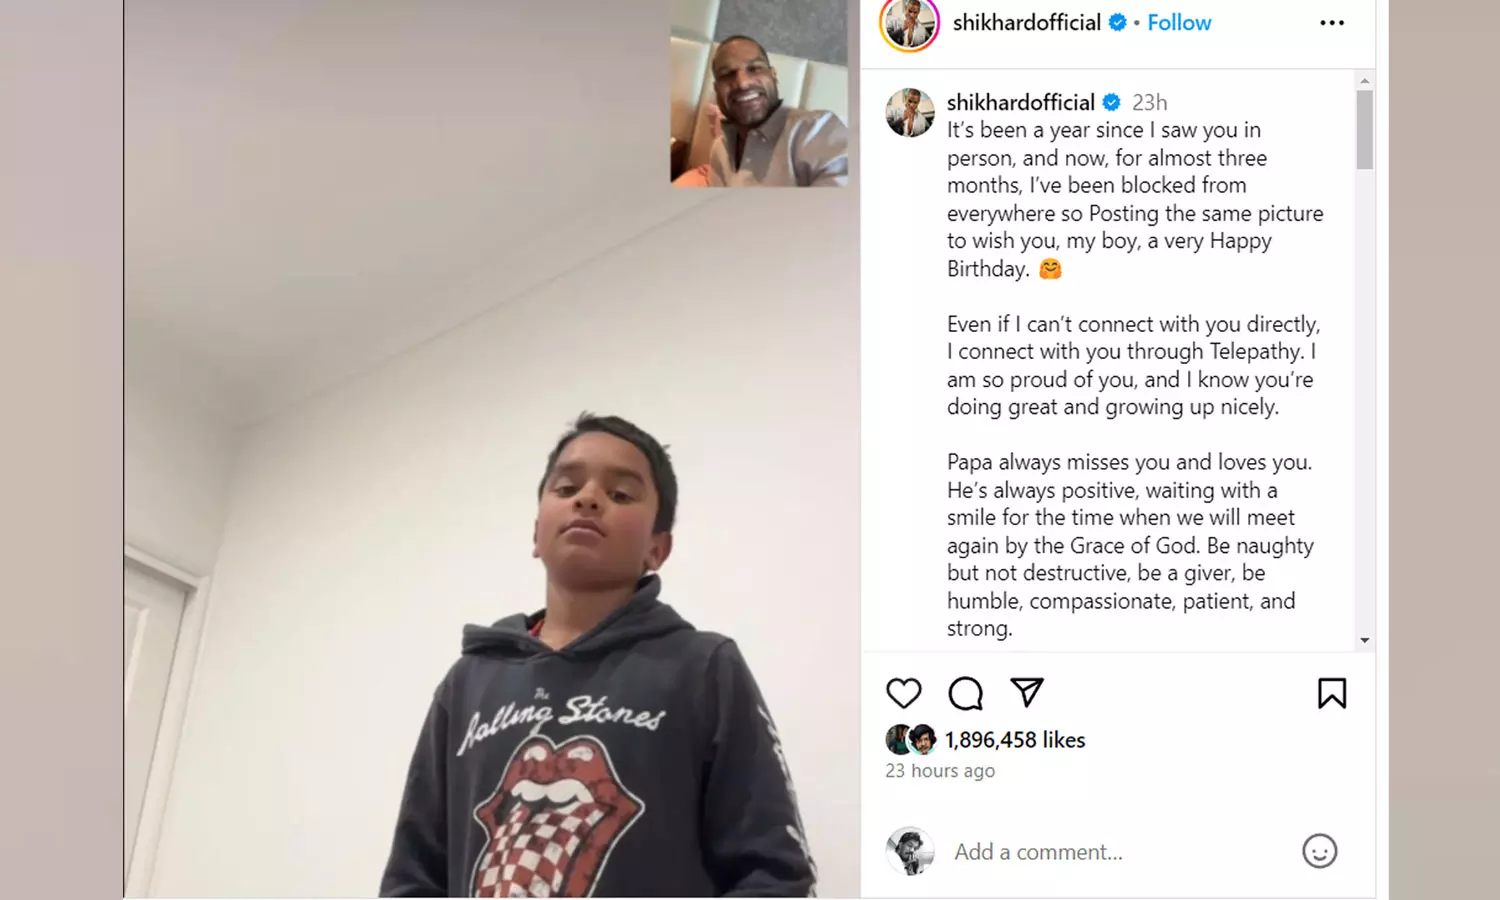Click the caption scrollbar thumb
The image size is (1500, 900).
pyautogui.click(x=1365, y=130)
